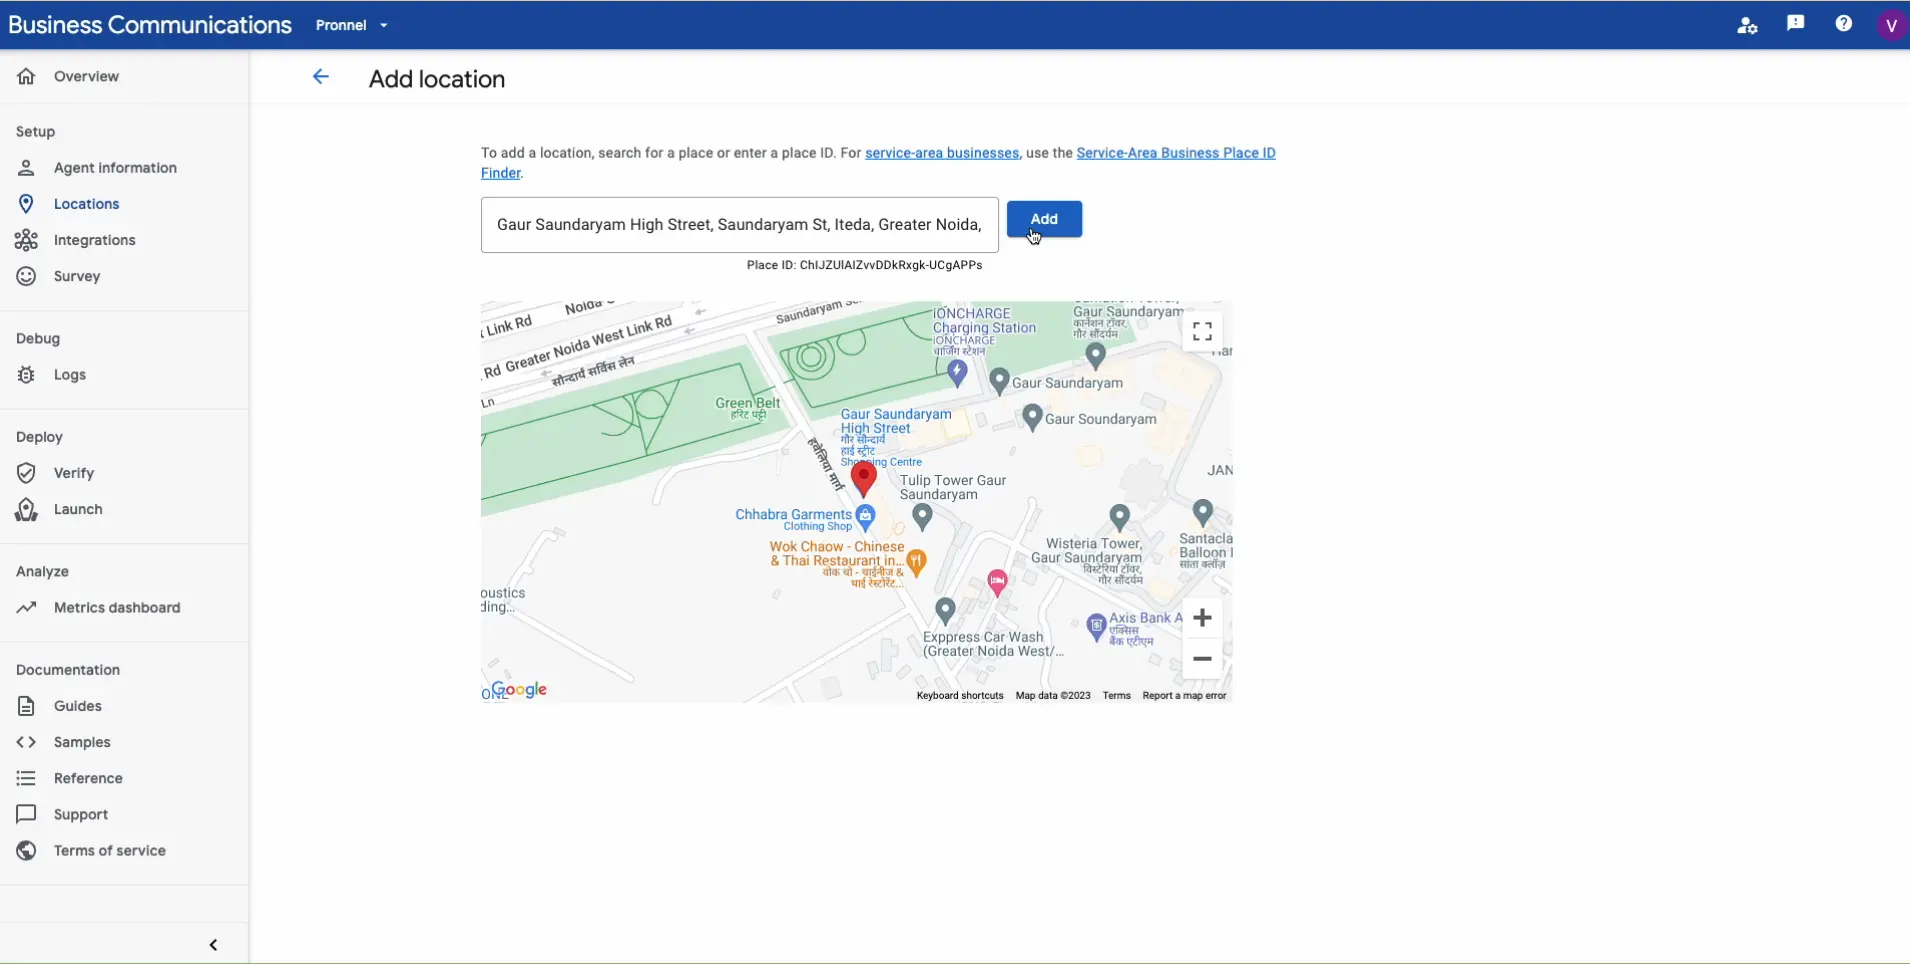This screenshot has height=964, width=1910.
Task: Click the location search input field
Action: [740, 225]
